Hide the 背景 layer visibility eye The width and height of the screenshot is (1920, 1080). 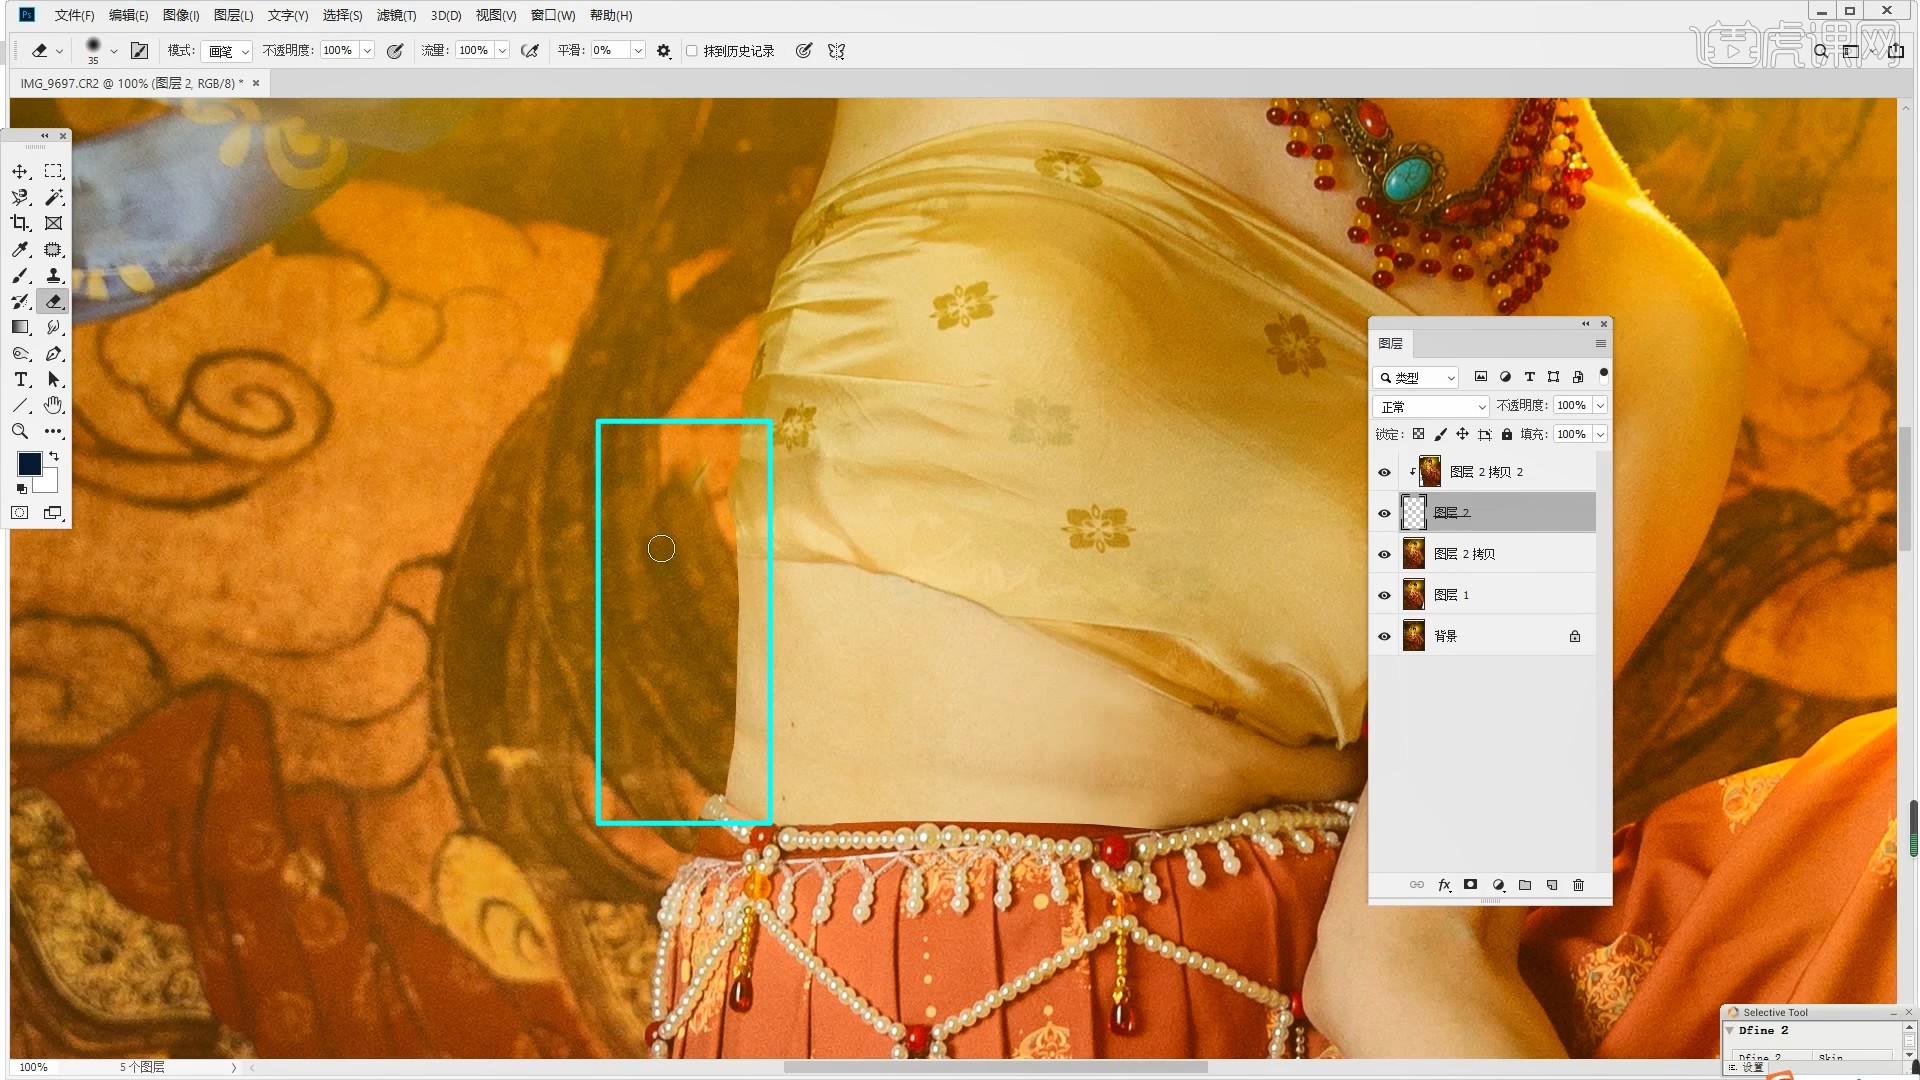coord(1384,636)
